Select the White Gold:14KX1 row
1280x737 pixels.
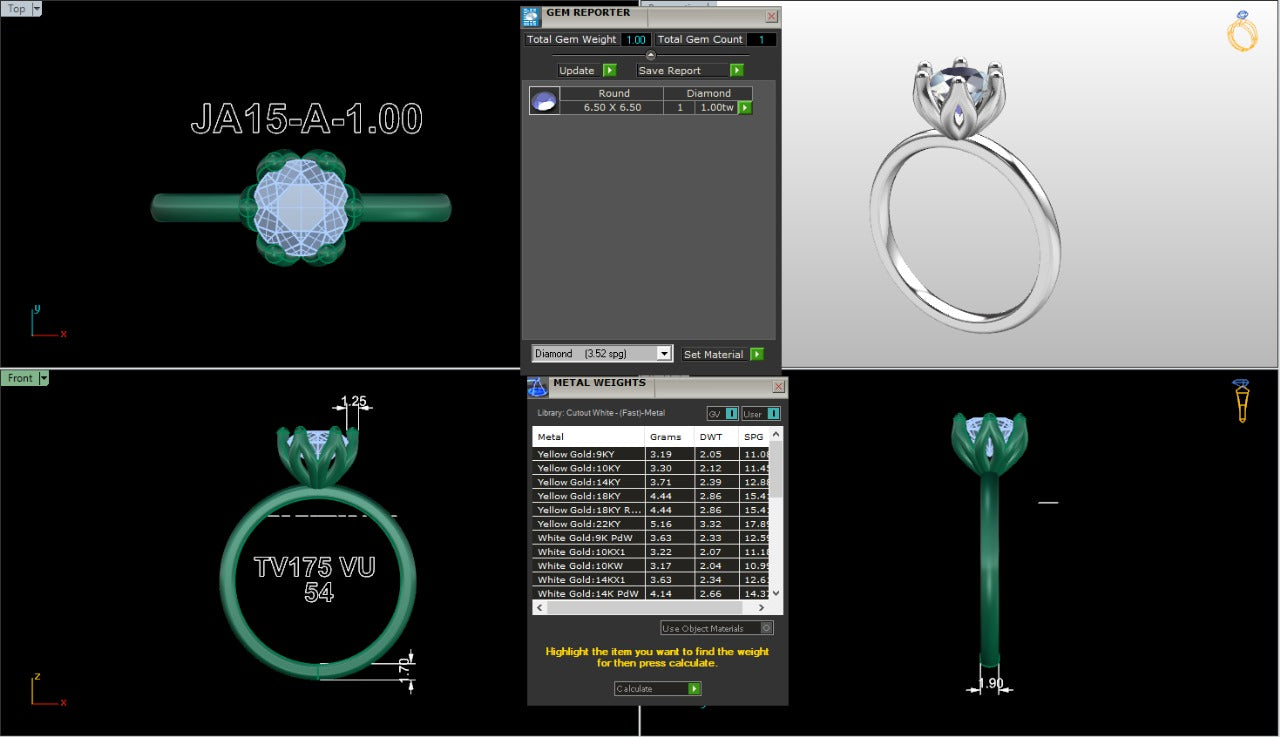pyautogui.click(x=652, y=580)
